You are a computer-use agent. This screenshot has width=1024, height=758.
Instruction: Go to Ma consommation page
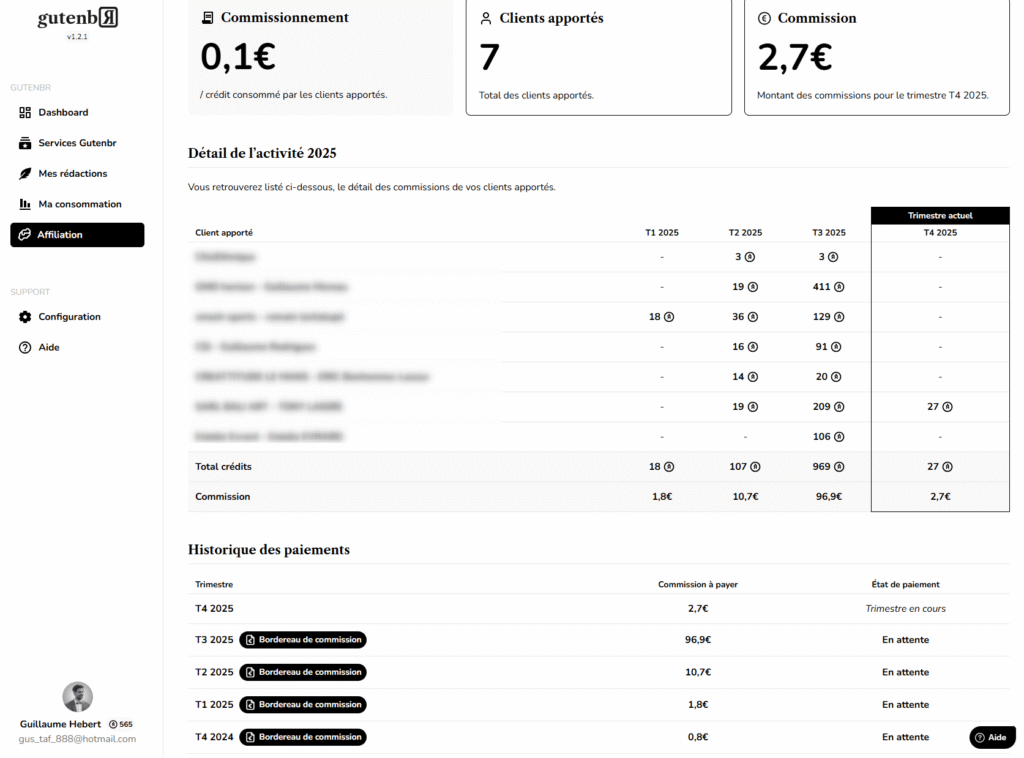point(80,204)
